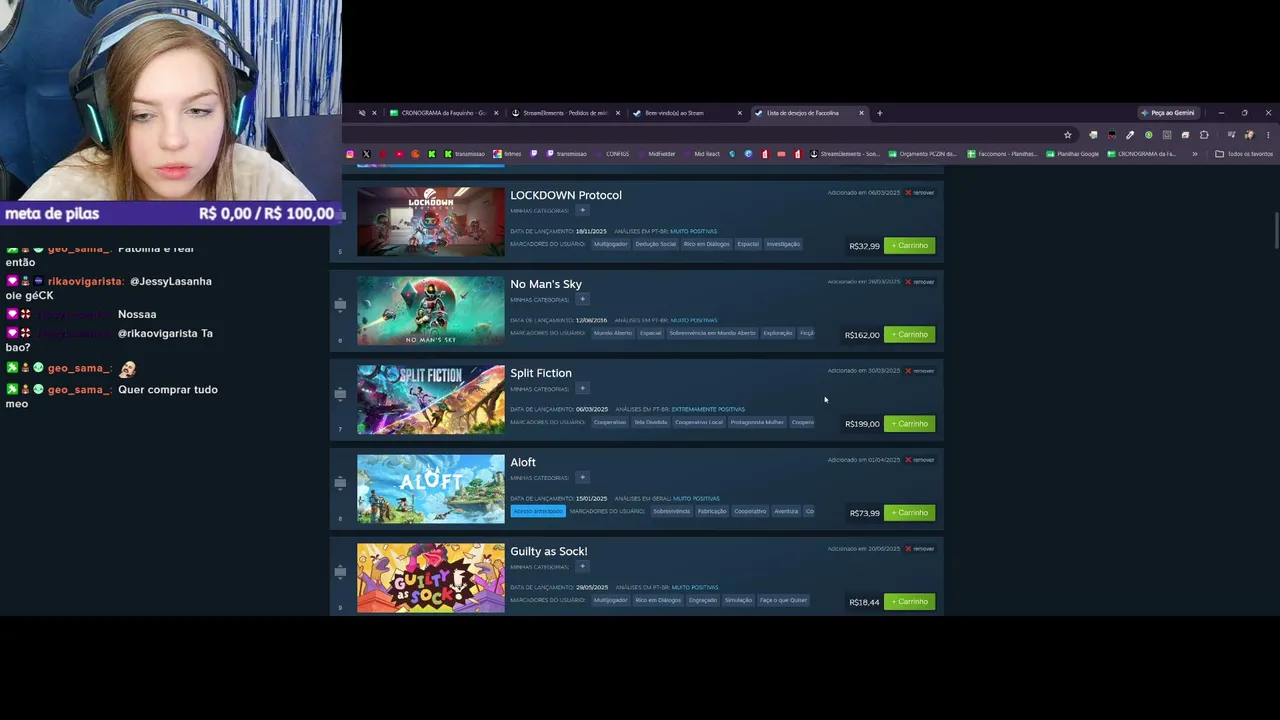Add Guilty as Sock! to the cart
Screen dimensions: 1280x720
[909, 602]
